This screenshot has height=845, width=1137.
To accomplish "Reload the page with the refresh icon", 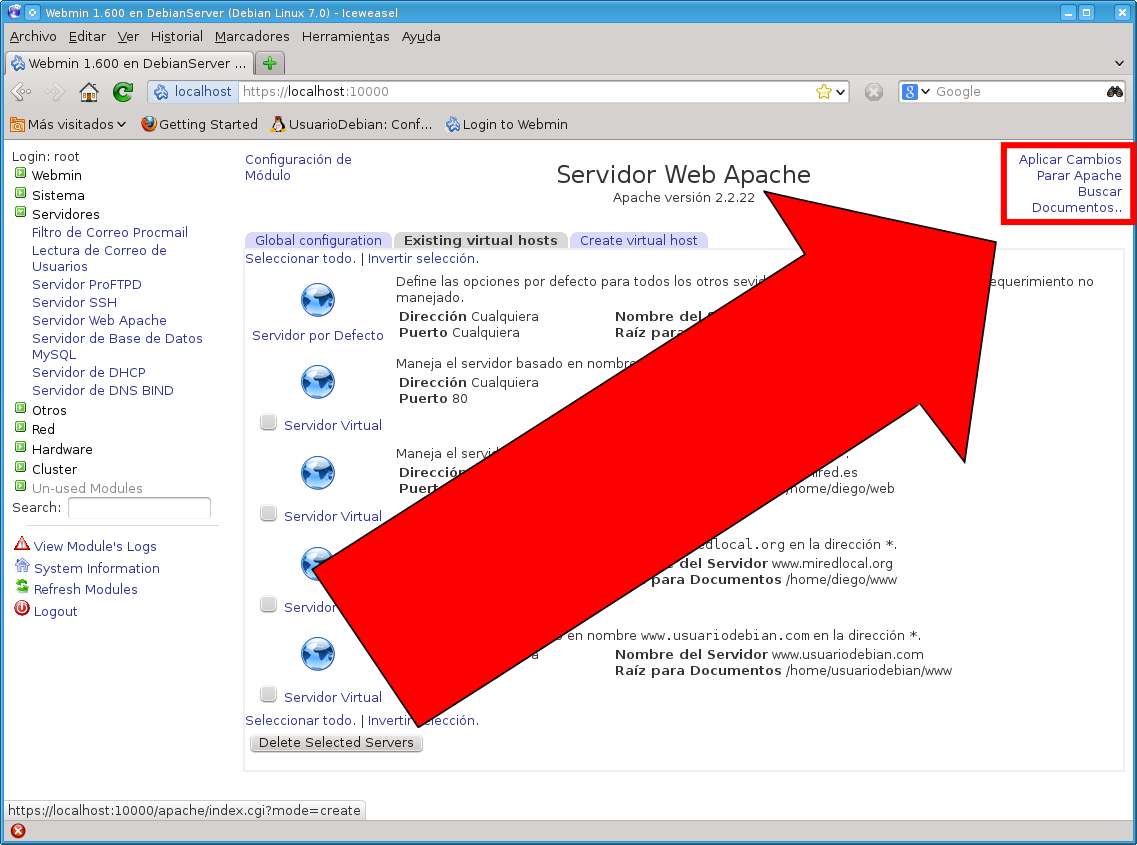I will coord(121,91).
